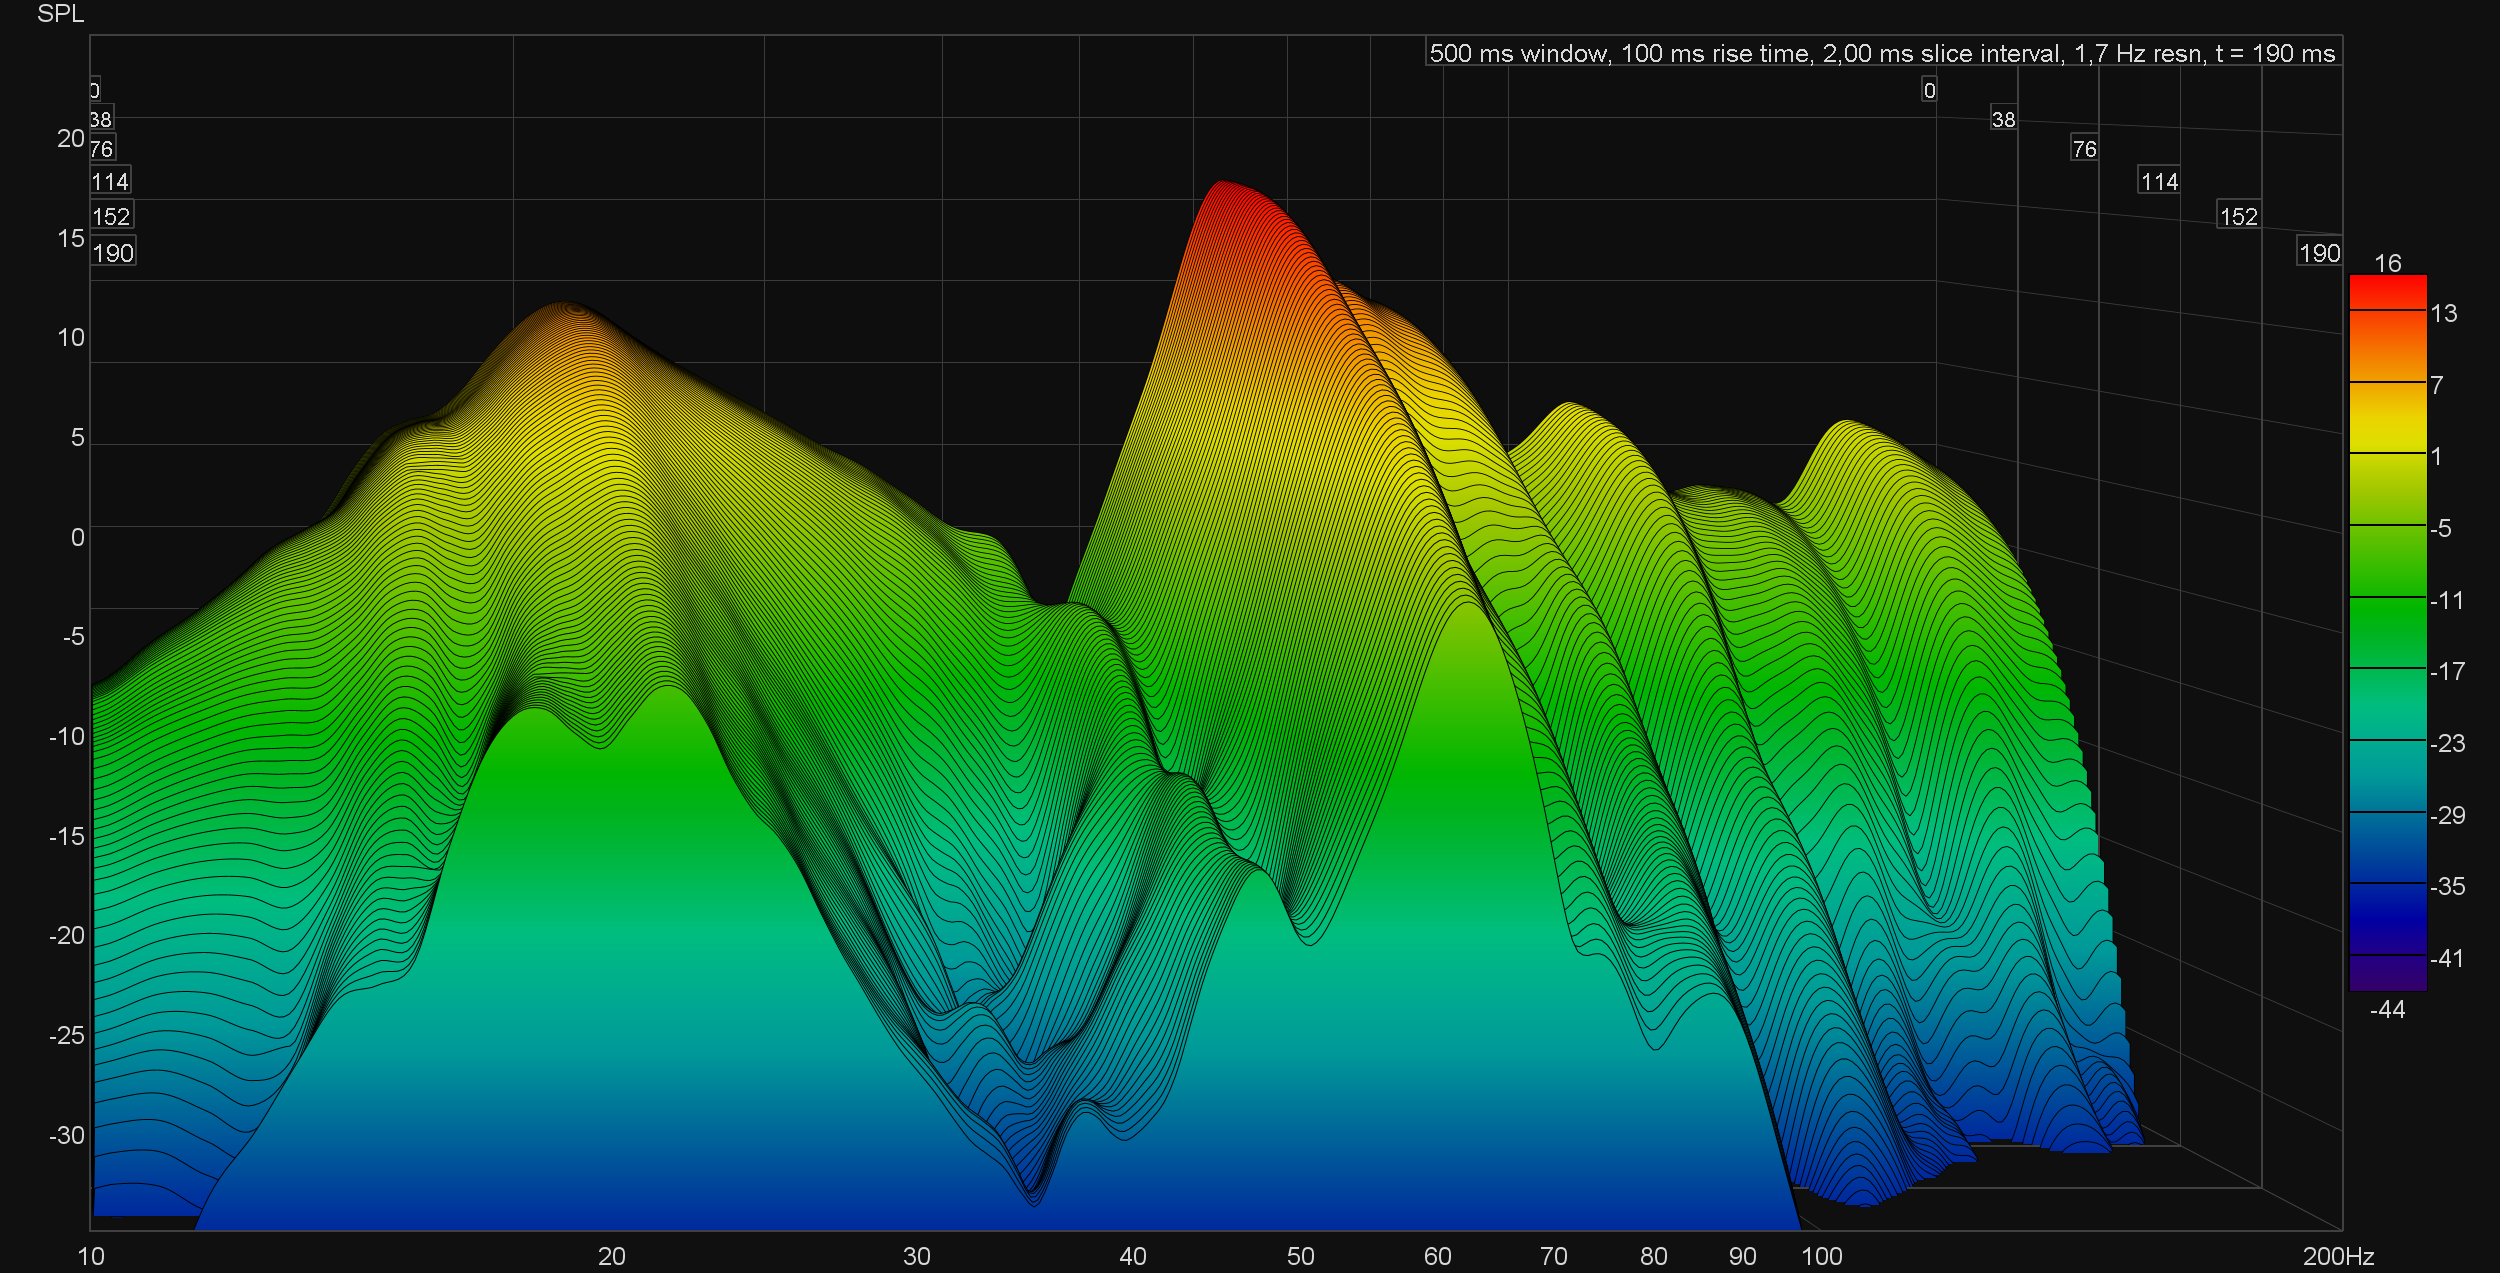The image size is (2500, 1273).
Task: Click the 13 label beside color scale
Action: tap(2443, 314)
